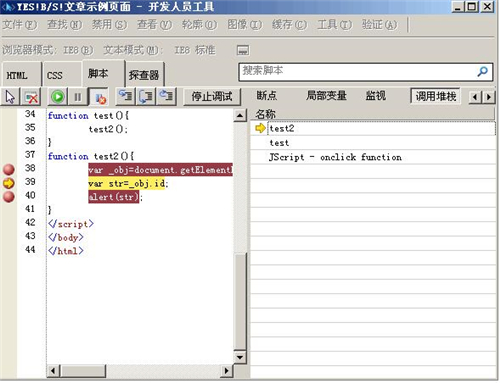The height and width of the screenshot is (383, 500).
Task: Open the 缓存(C) menu
Action: [x=289, y=25]
